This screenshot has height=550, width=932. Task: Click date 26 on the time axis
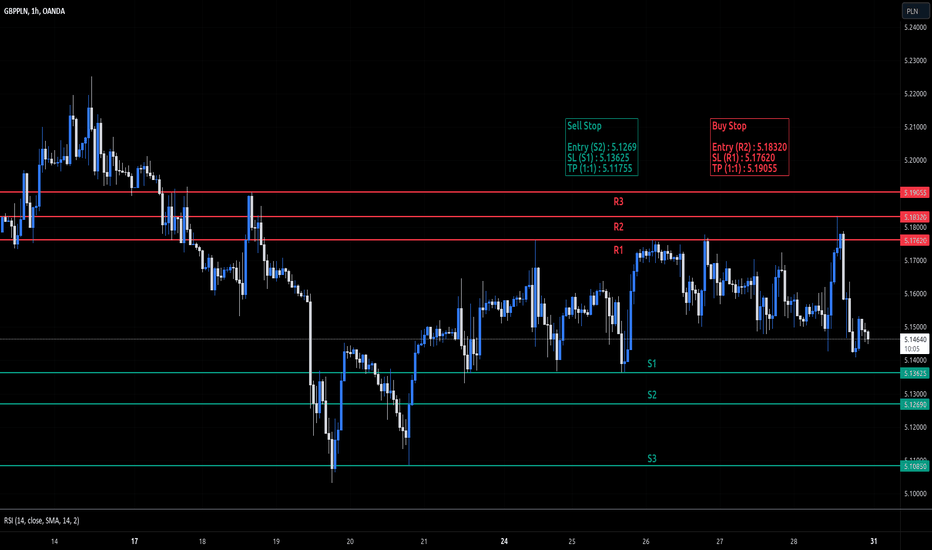646,542
